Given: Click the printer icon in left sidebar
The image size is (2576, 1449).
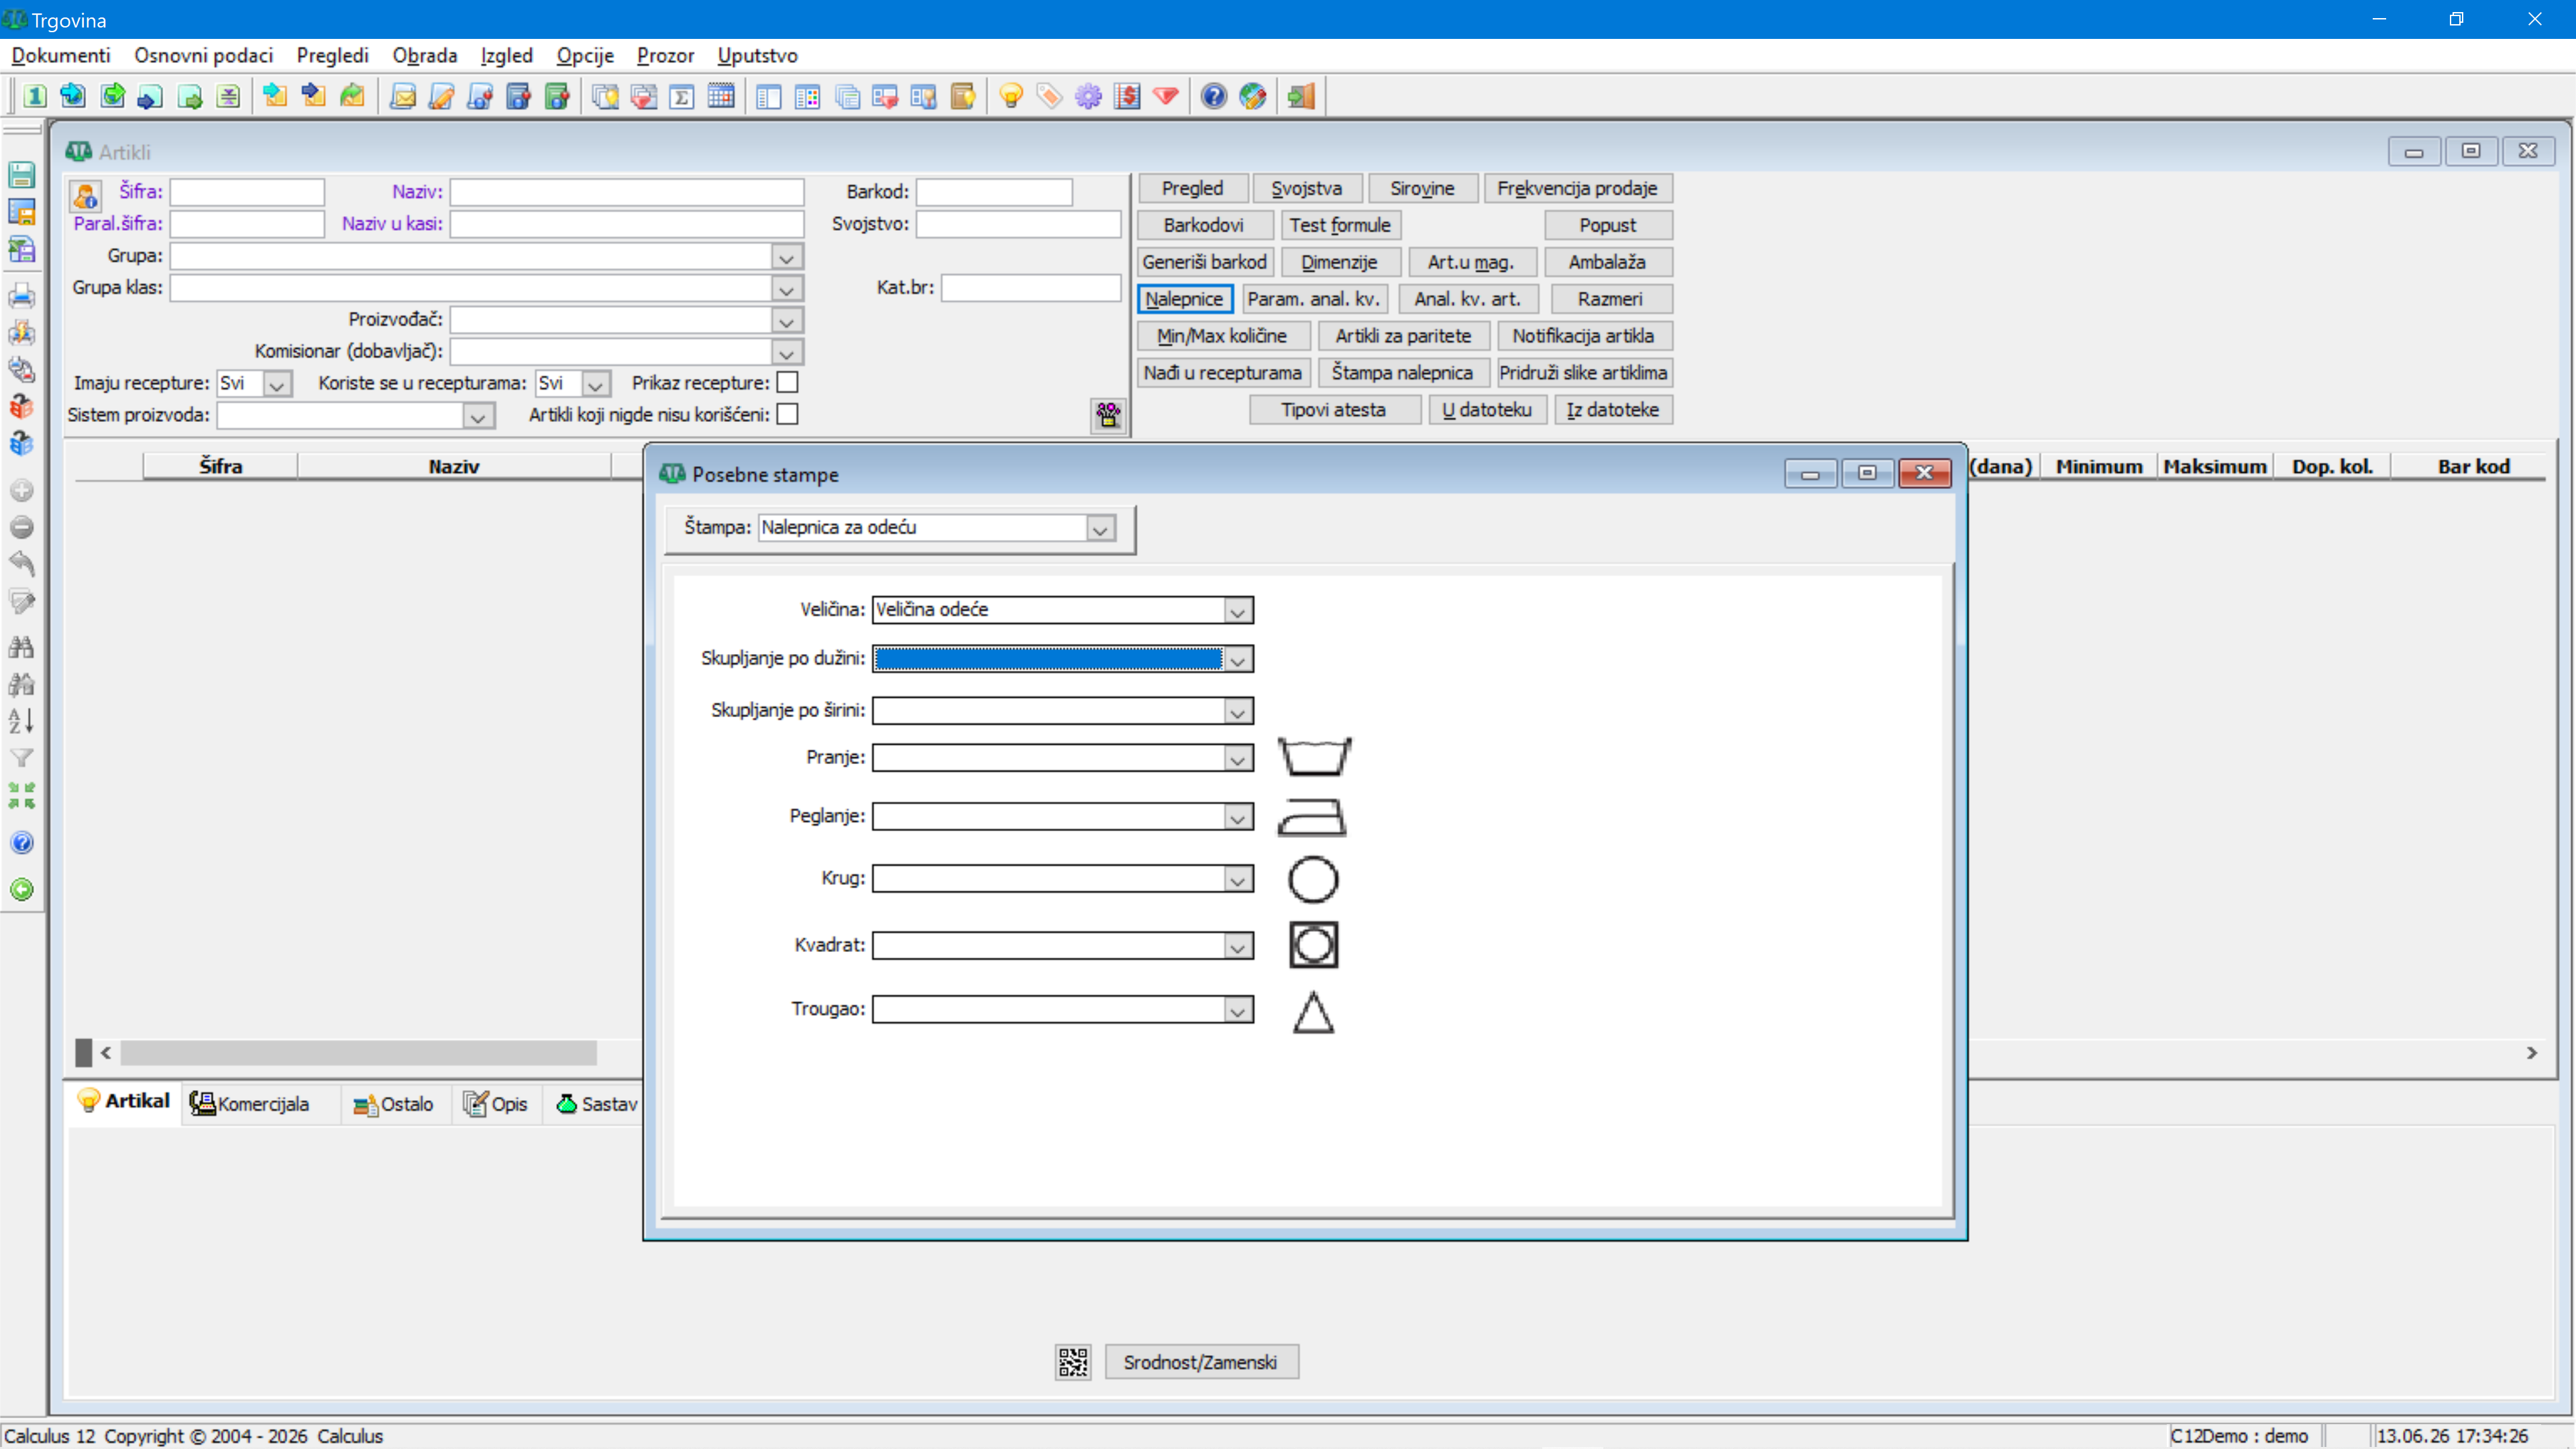Looking at the screenshot, I should 21,296.
